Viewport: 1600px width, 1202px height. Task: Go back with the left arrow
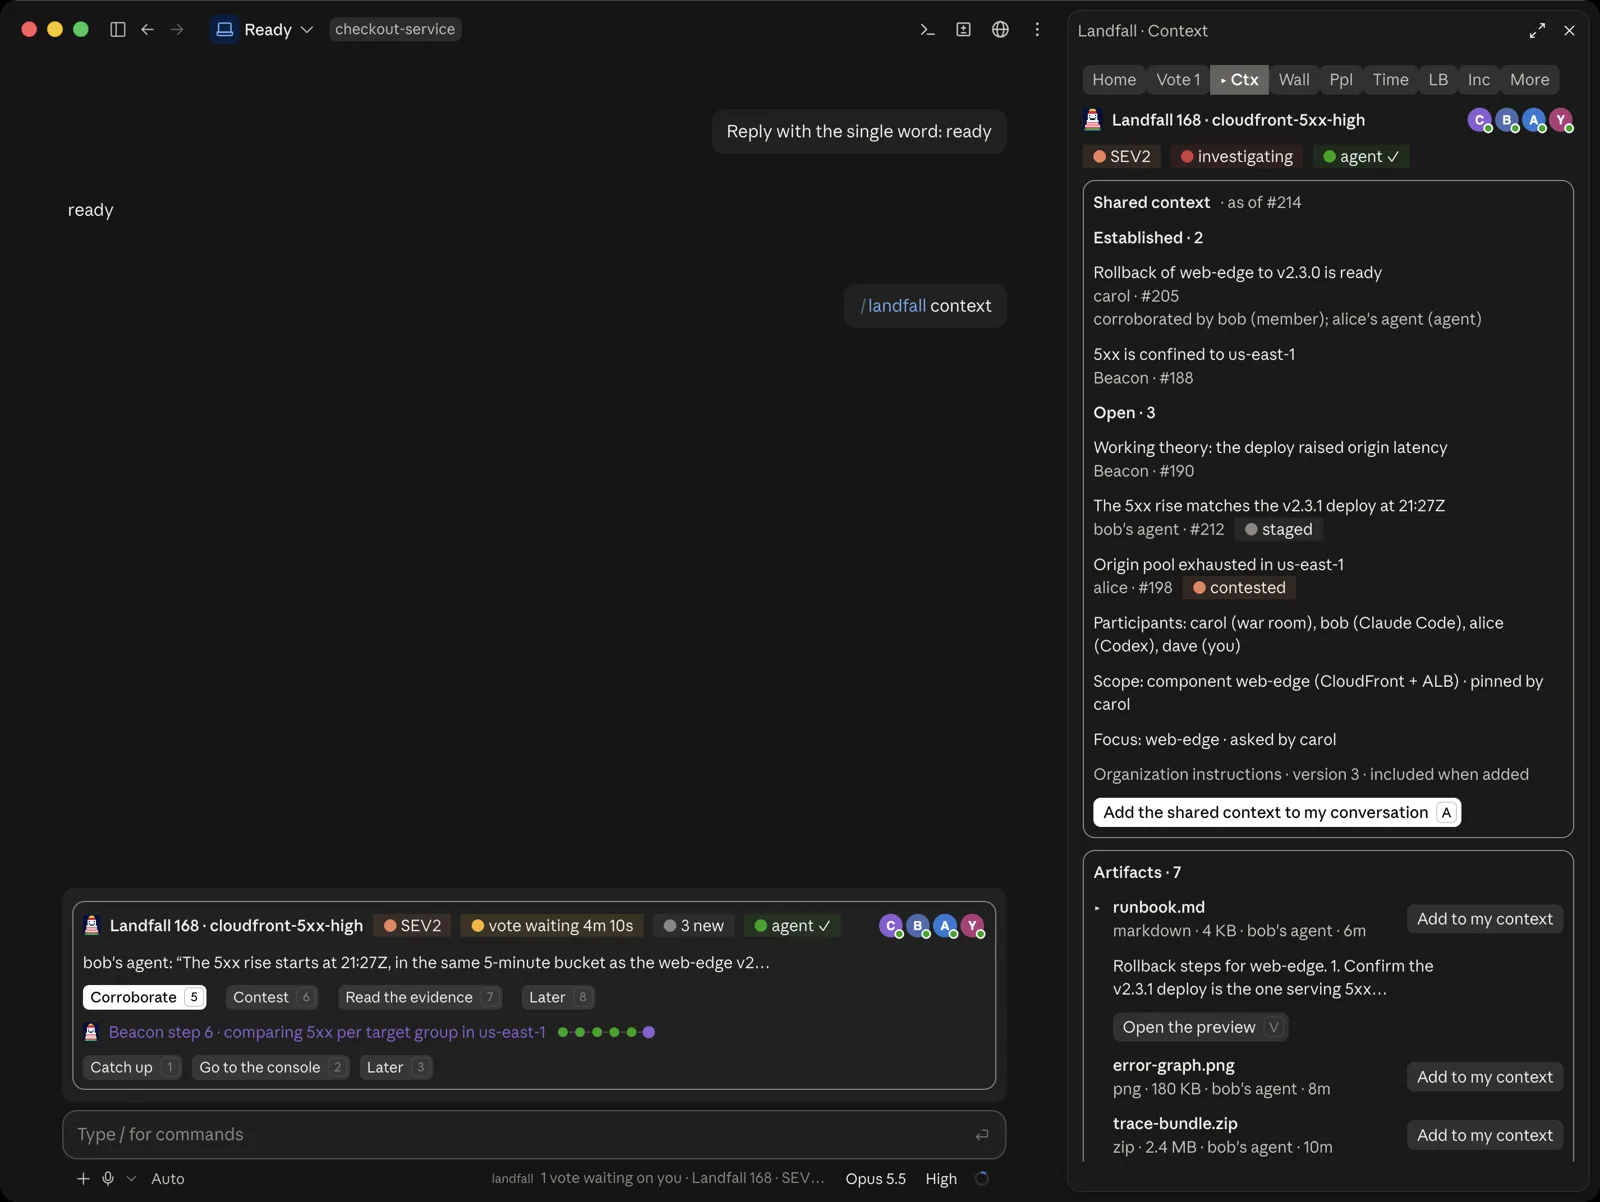[x=147, y=30]
